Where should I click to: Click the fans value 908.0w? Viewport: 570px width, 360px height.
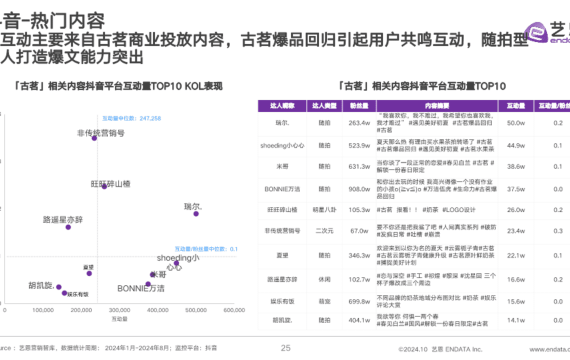(359, 189)
